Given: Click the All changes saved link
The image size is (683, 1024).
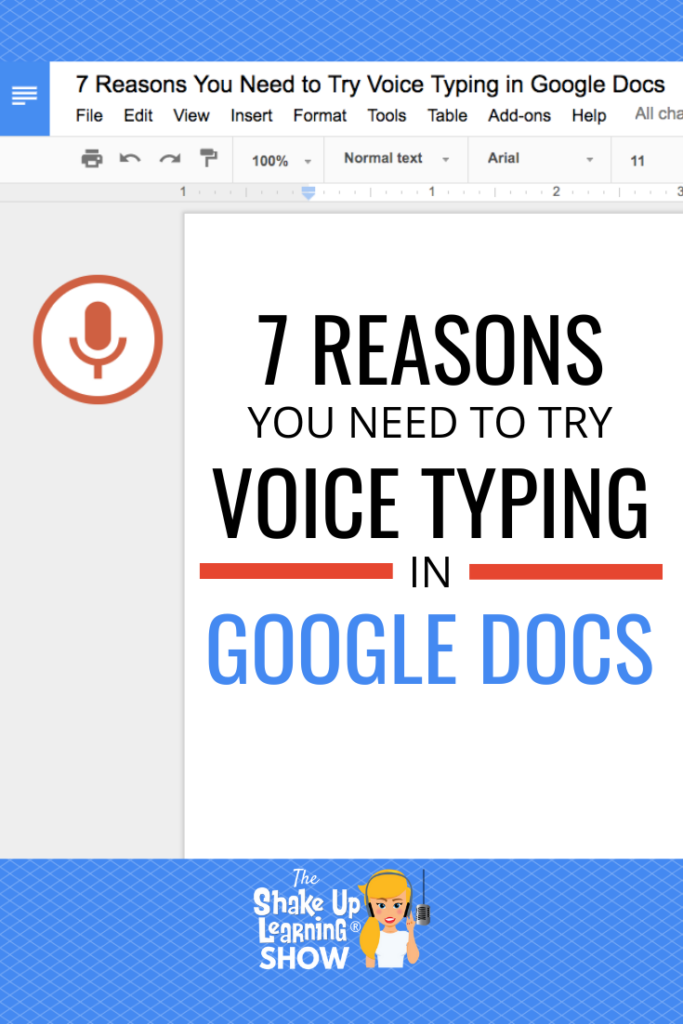Looking at the screenshot, I should pos(658,114).
